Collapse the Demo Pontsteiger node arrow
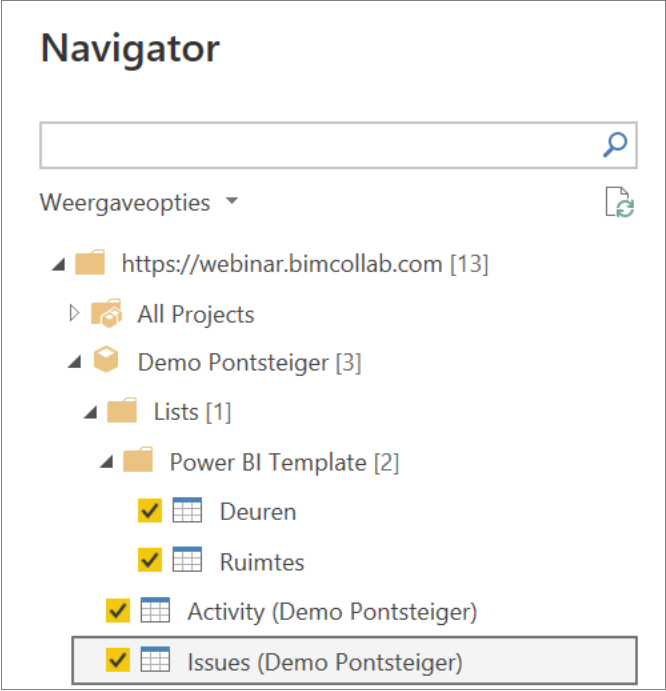 click(x=75, y=362)
